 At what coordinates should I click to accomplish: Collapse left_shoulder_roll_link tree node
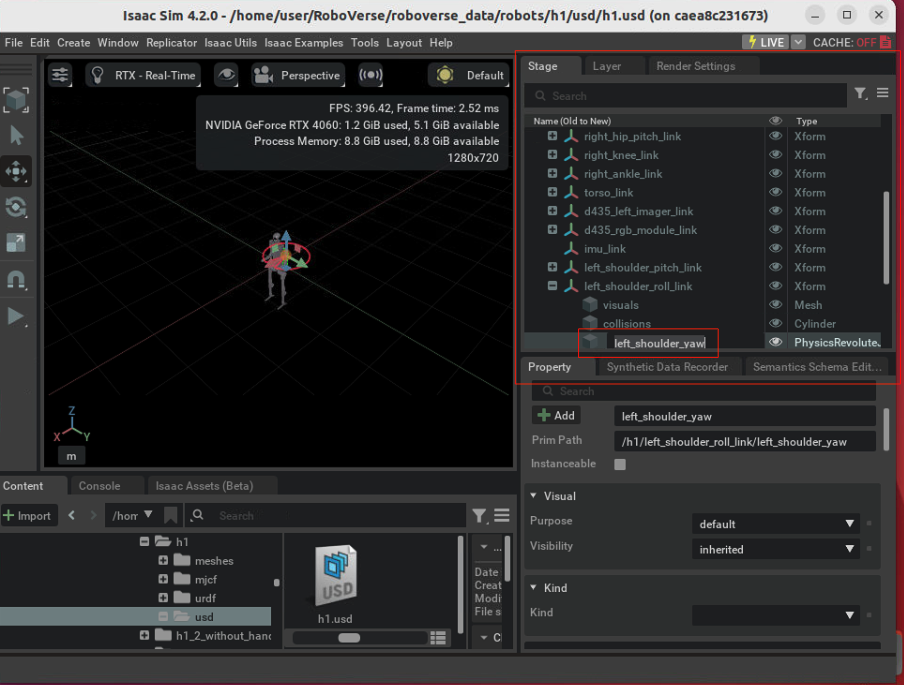[x=552, y=286]
